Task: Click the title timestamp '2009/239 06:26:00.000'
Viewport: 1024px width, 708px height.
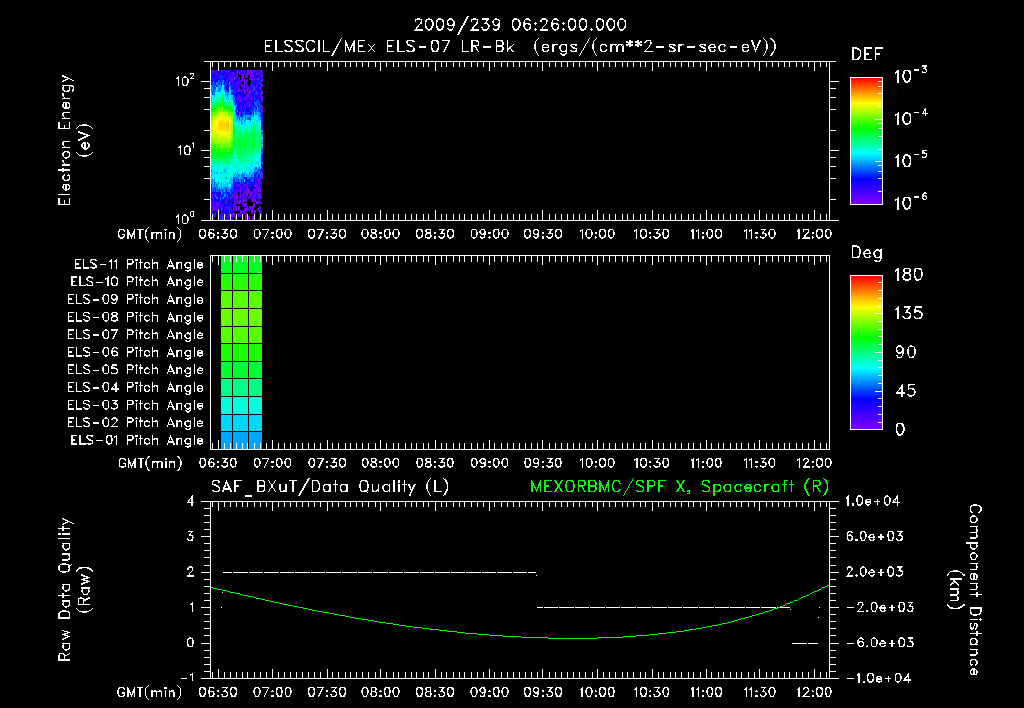Action: 520,25
